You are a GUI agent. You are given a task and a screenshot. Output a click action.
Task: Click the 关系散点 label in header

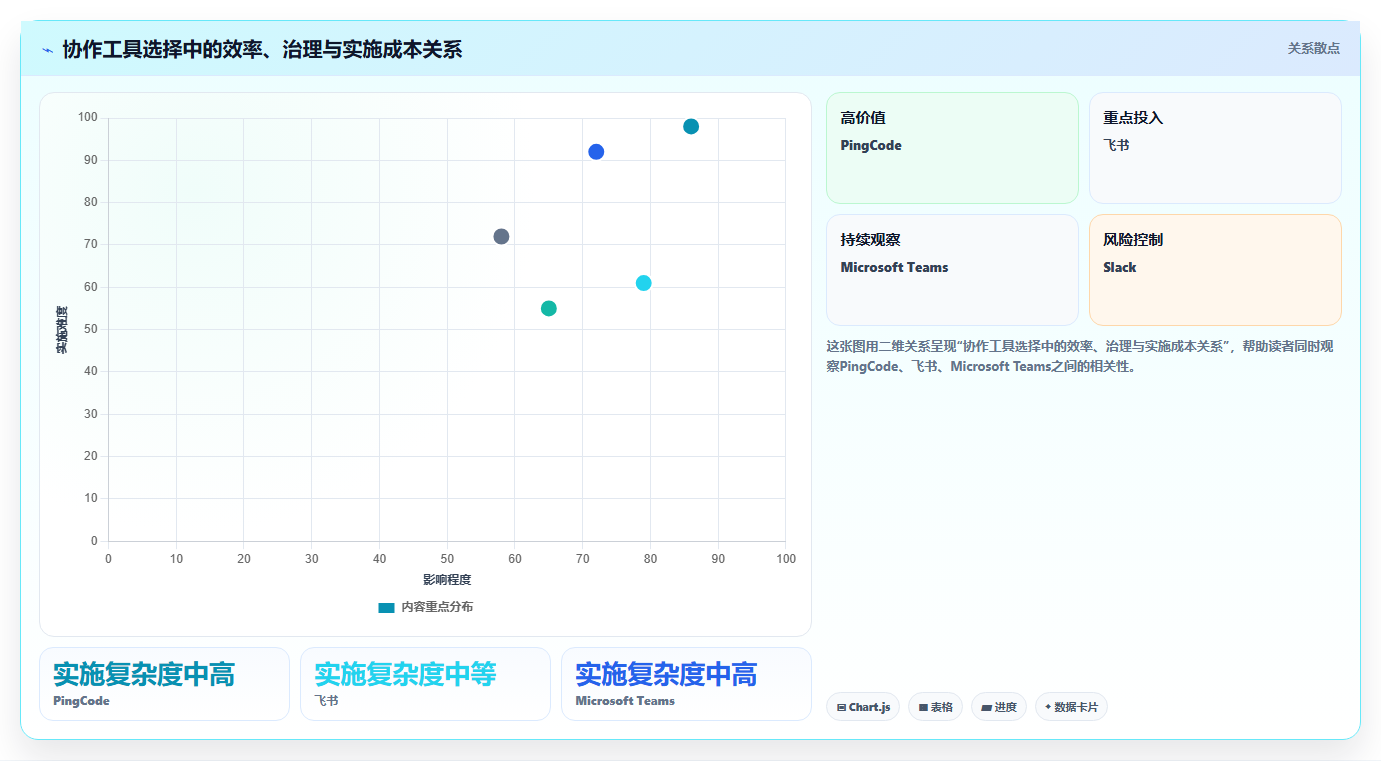1313,48
